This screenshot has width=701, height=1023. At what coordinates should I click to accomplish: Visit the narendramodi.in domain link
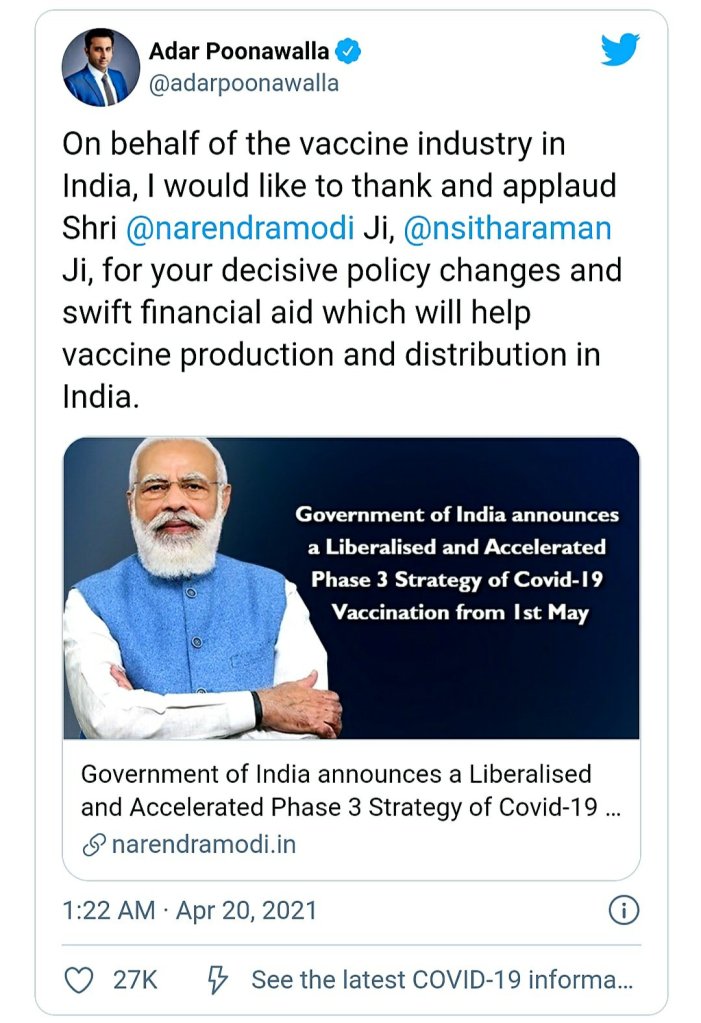click(203, 844)
